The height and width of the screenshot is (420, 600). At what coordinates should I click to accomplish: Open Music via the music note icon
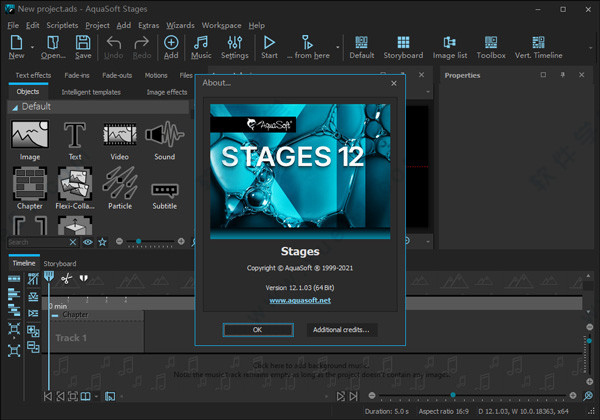201,42
